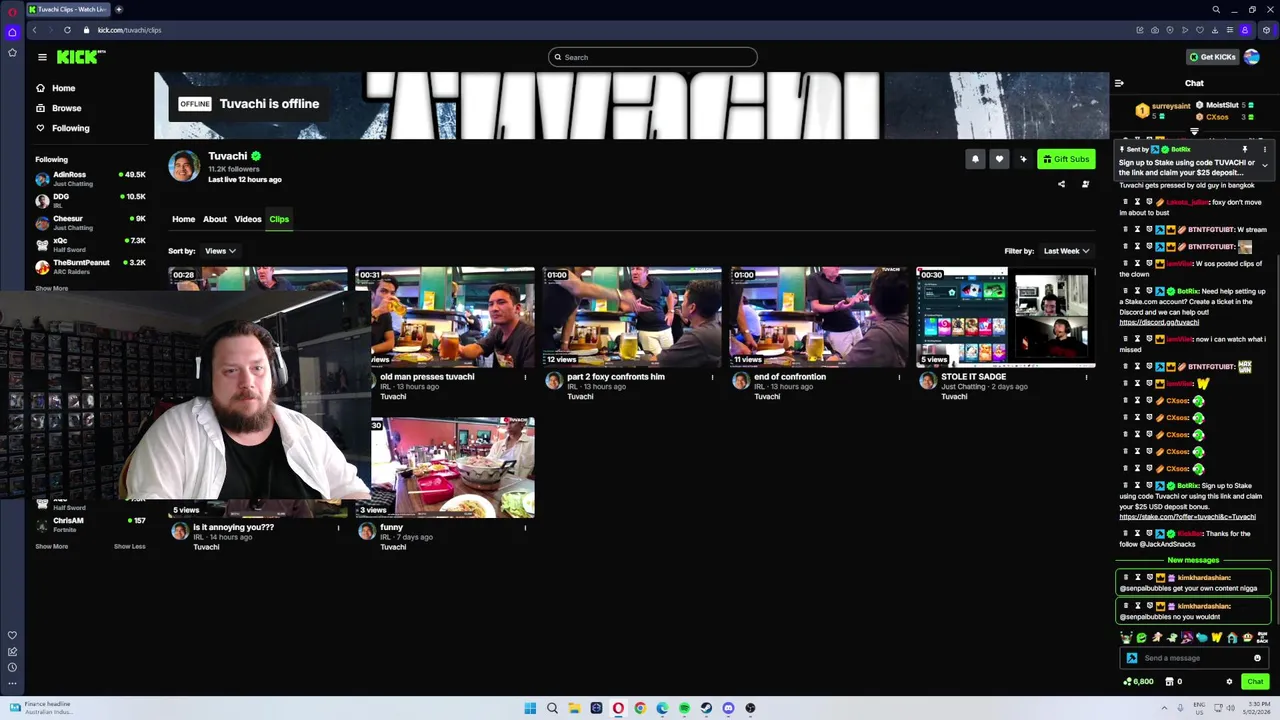Click the 'old man presses tuvachi' title
Image resolution: width=1280 pixels, height=720 pixels.
427,377
